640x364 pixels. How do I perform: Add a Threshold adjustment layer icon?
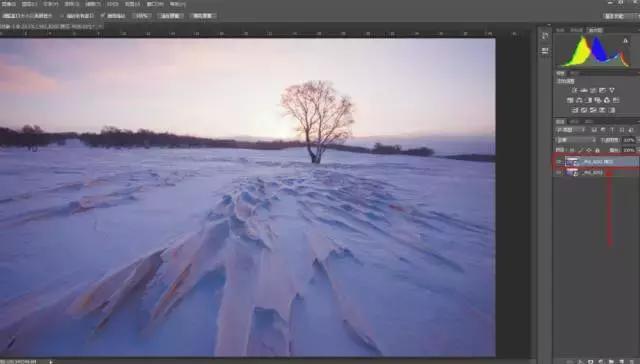[593, 110]
